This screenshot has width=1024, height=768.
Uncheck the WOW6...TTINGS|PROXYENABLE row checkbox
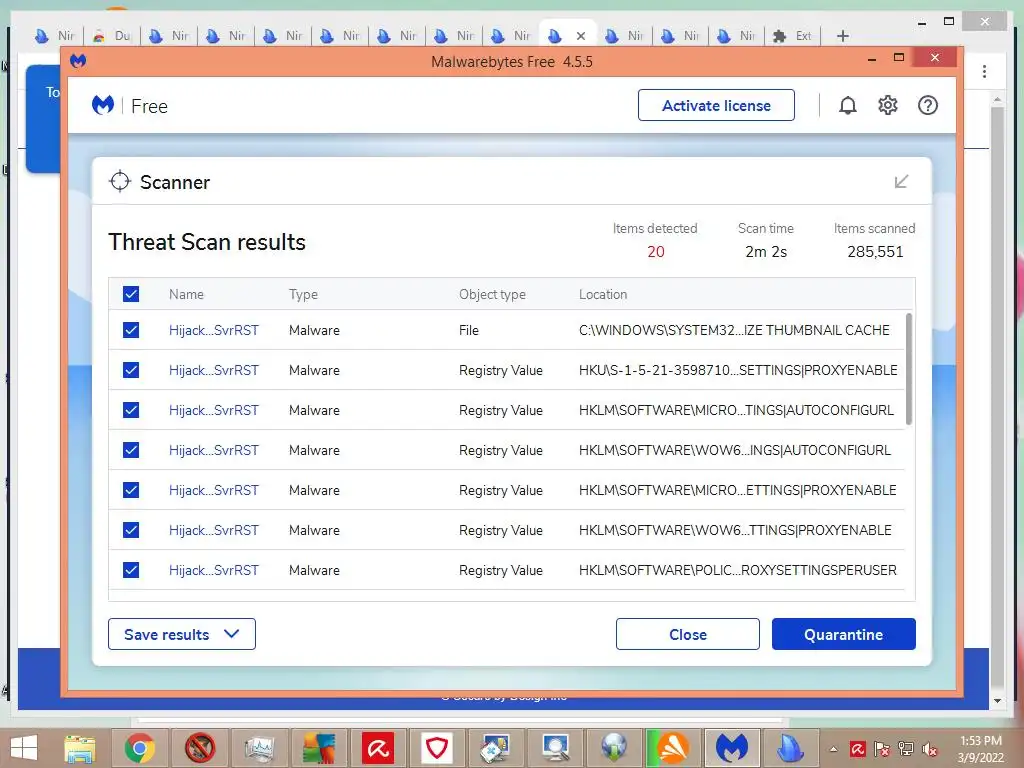pos(131,530)
